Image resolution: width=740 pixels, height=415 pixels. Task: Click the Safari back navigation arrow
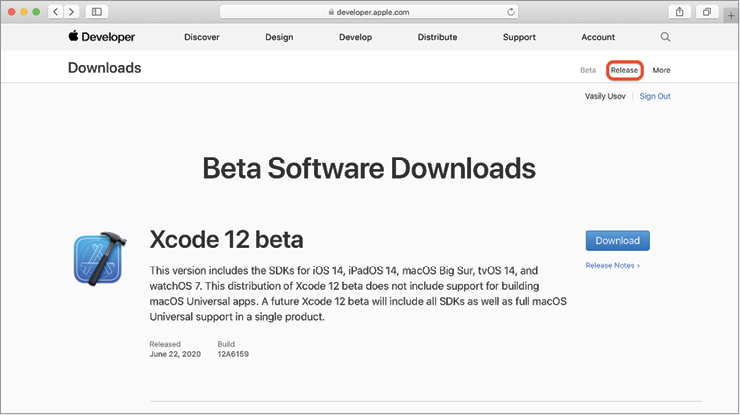[x=55, y=11]
